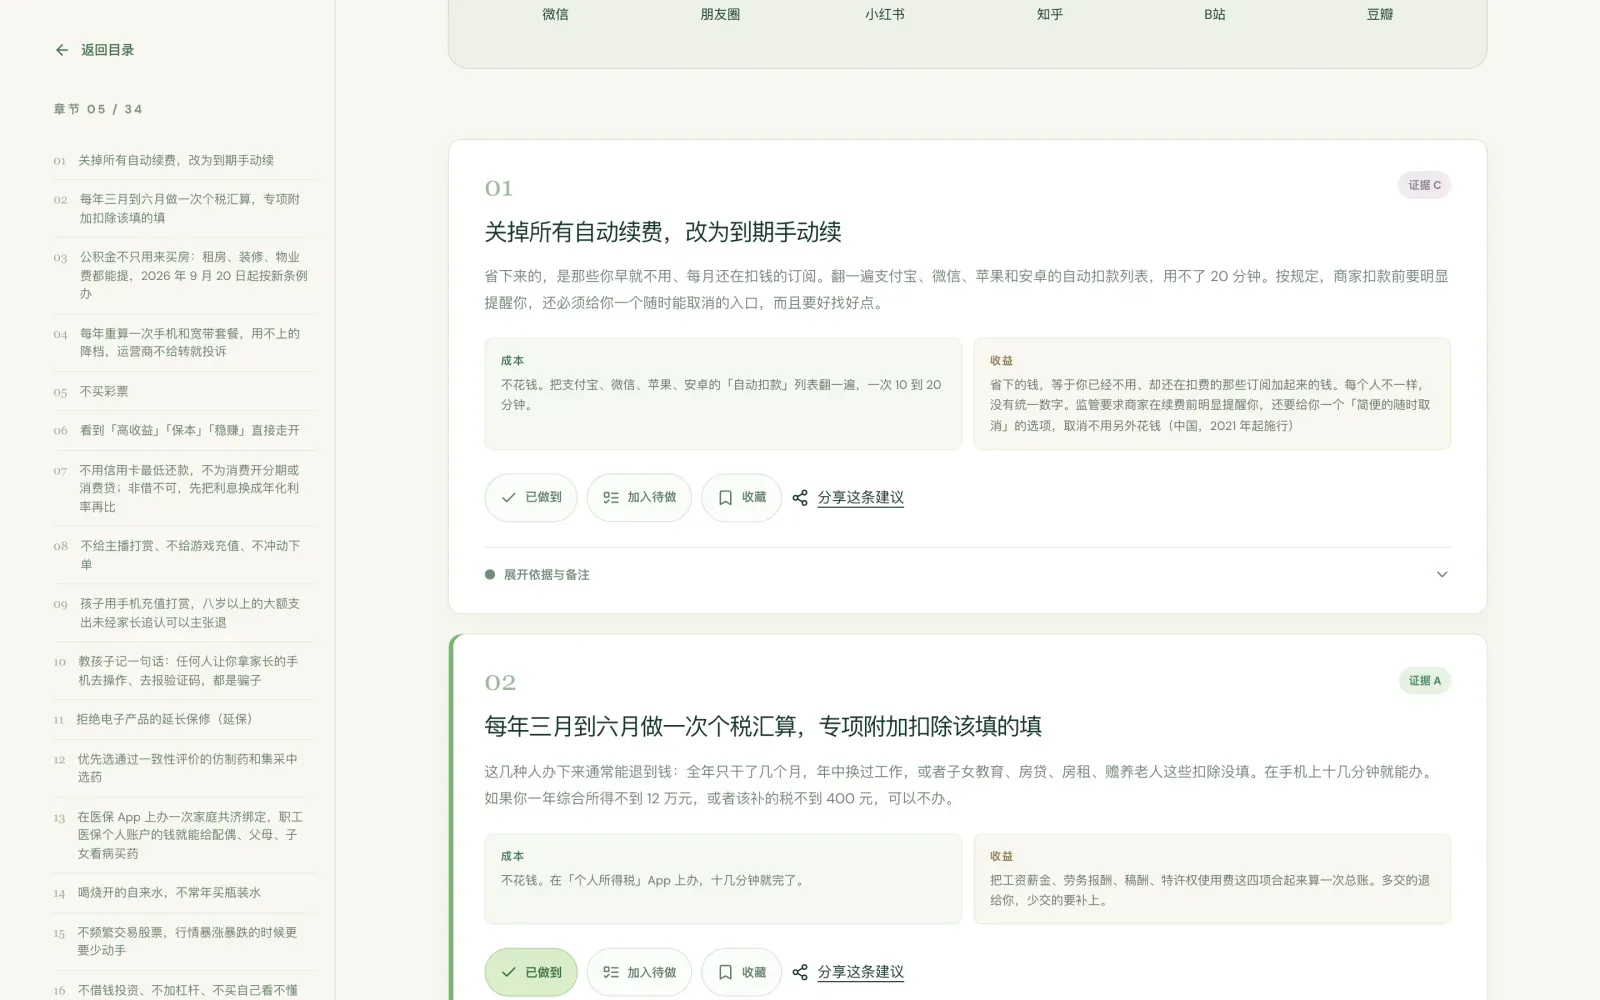Image resolution: width=1600 pixels, height=1000 pixels.
Task: Share to 小红书
Action: (x=885, y=14)
